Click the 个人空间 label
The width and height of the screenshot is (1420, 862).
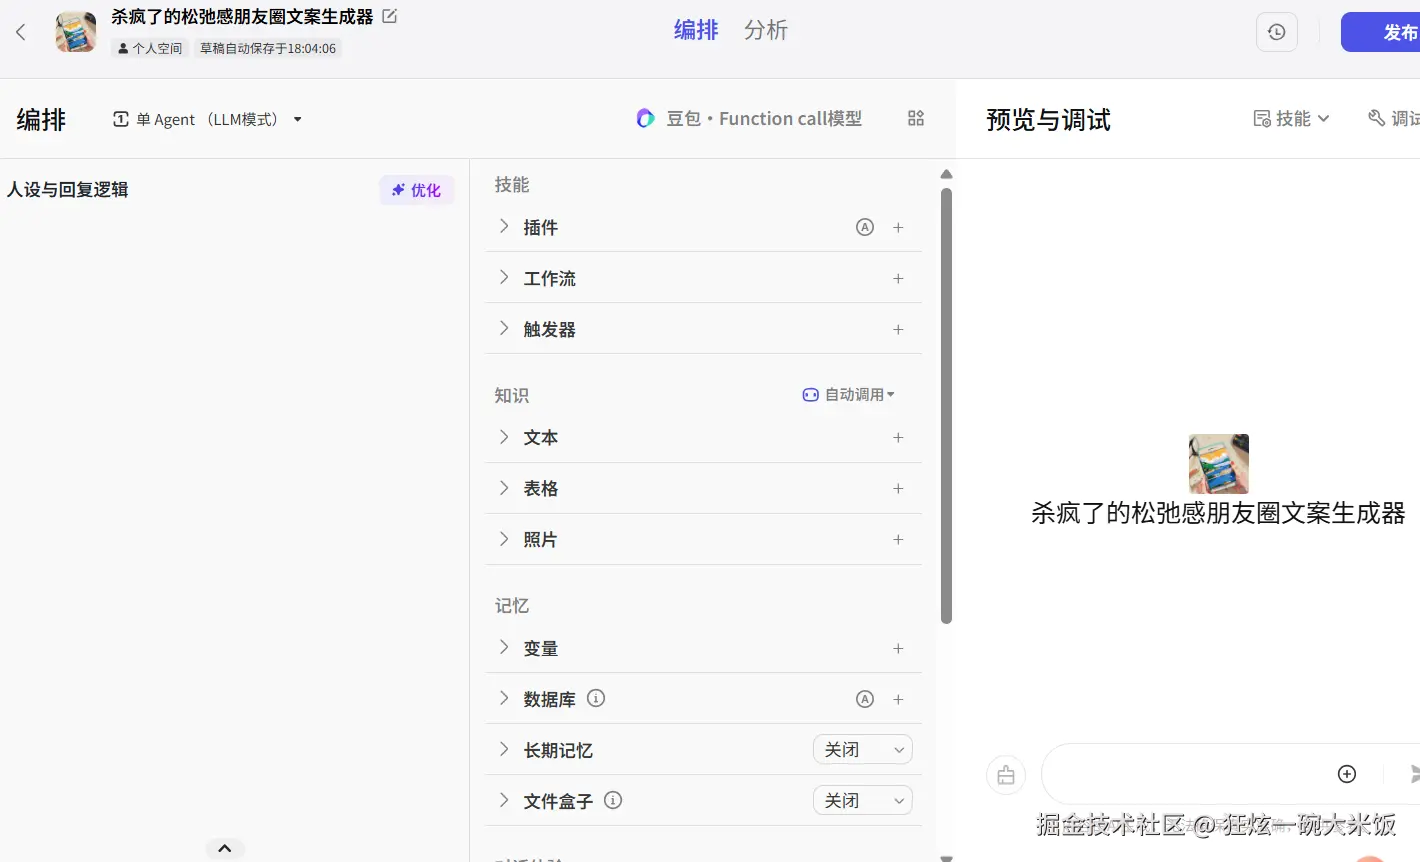tap(150, 48)
